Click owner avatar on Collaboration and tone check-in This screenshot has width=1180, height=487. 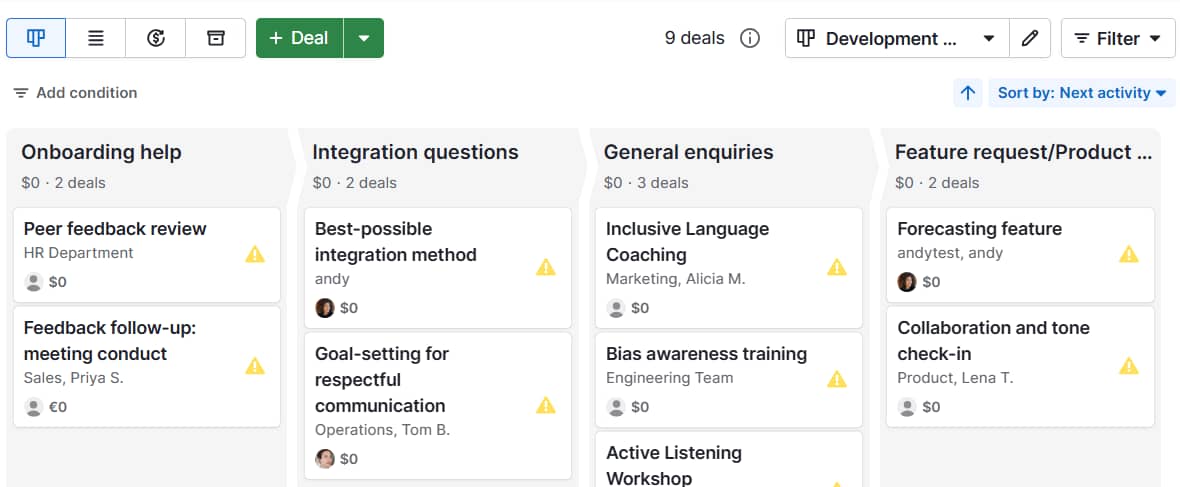click(x=907, y=407)
